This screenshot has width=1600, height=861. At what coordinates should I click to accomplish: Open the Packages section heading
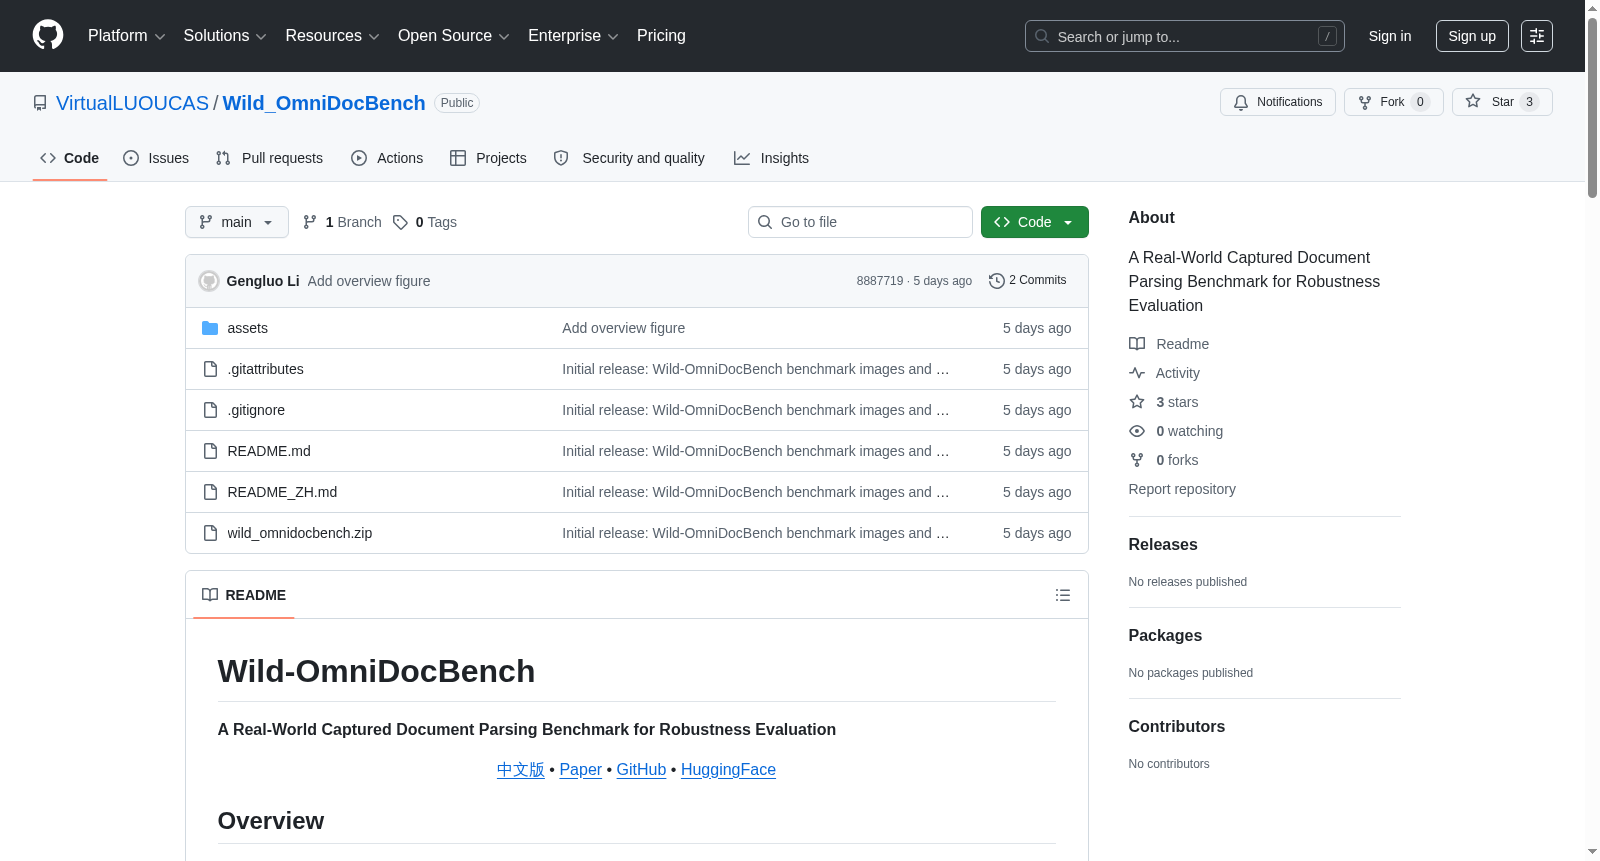click(1165, 635)
